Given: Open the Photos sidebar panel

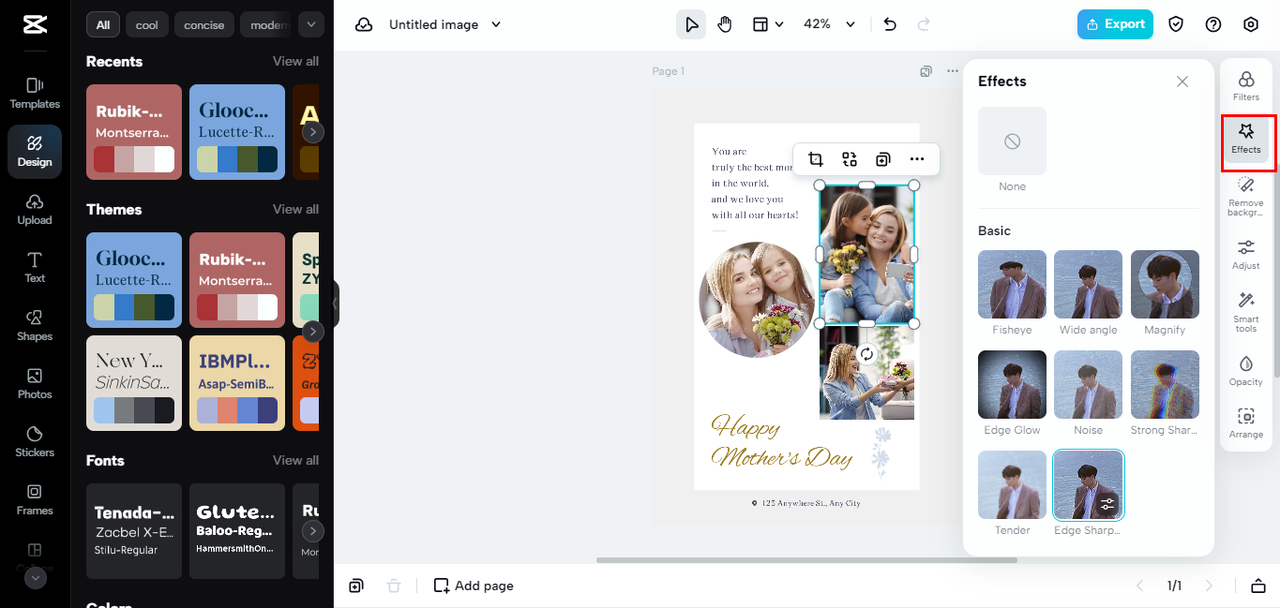Looking at the screenshot, I should click(35, 383).
